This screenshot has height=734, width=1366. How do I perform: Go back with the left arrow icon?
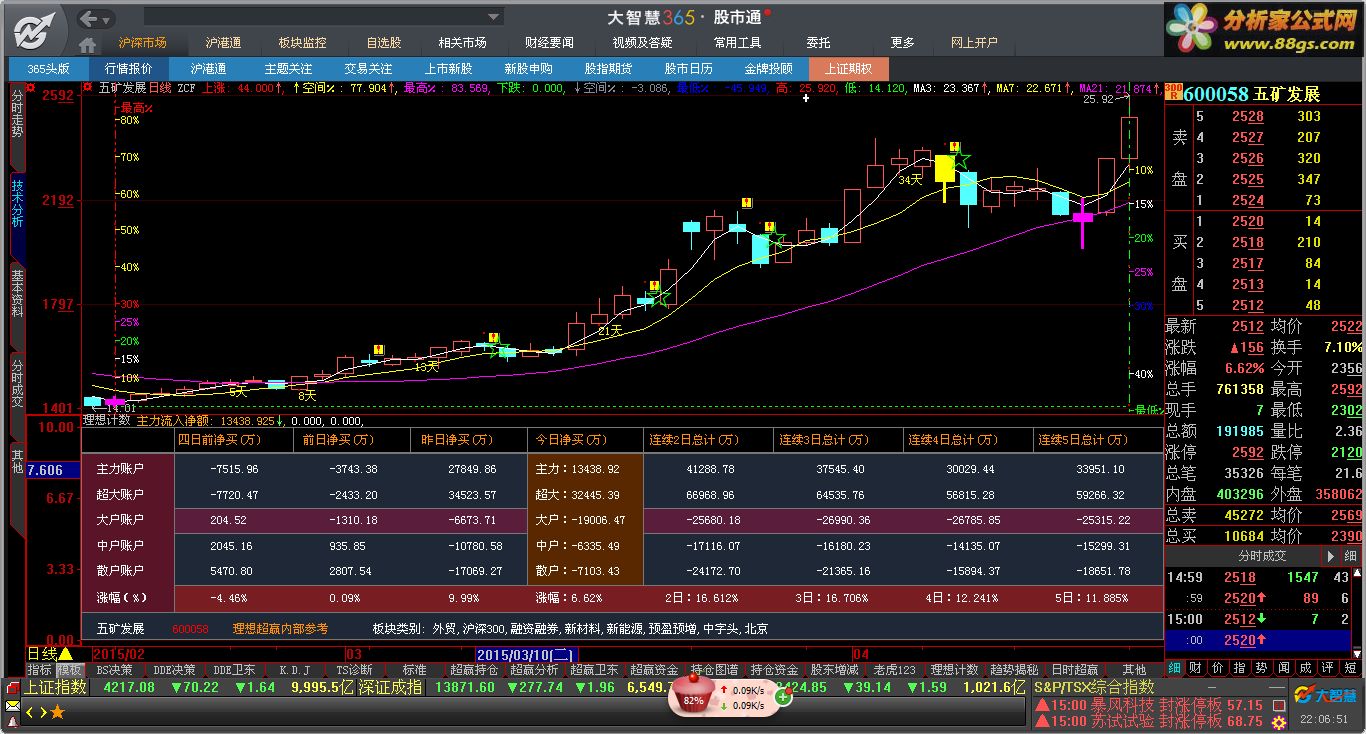click(x=89, y=18)
